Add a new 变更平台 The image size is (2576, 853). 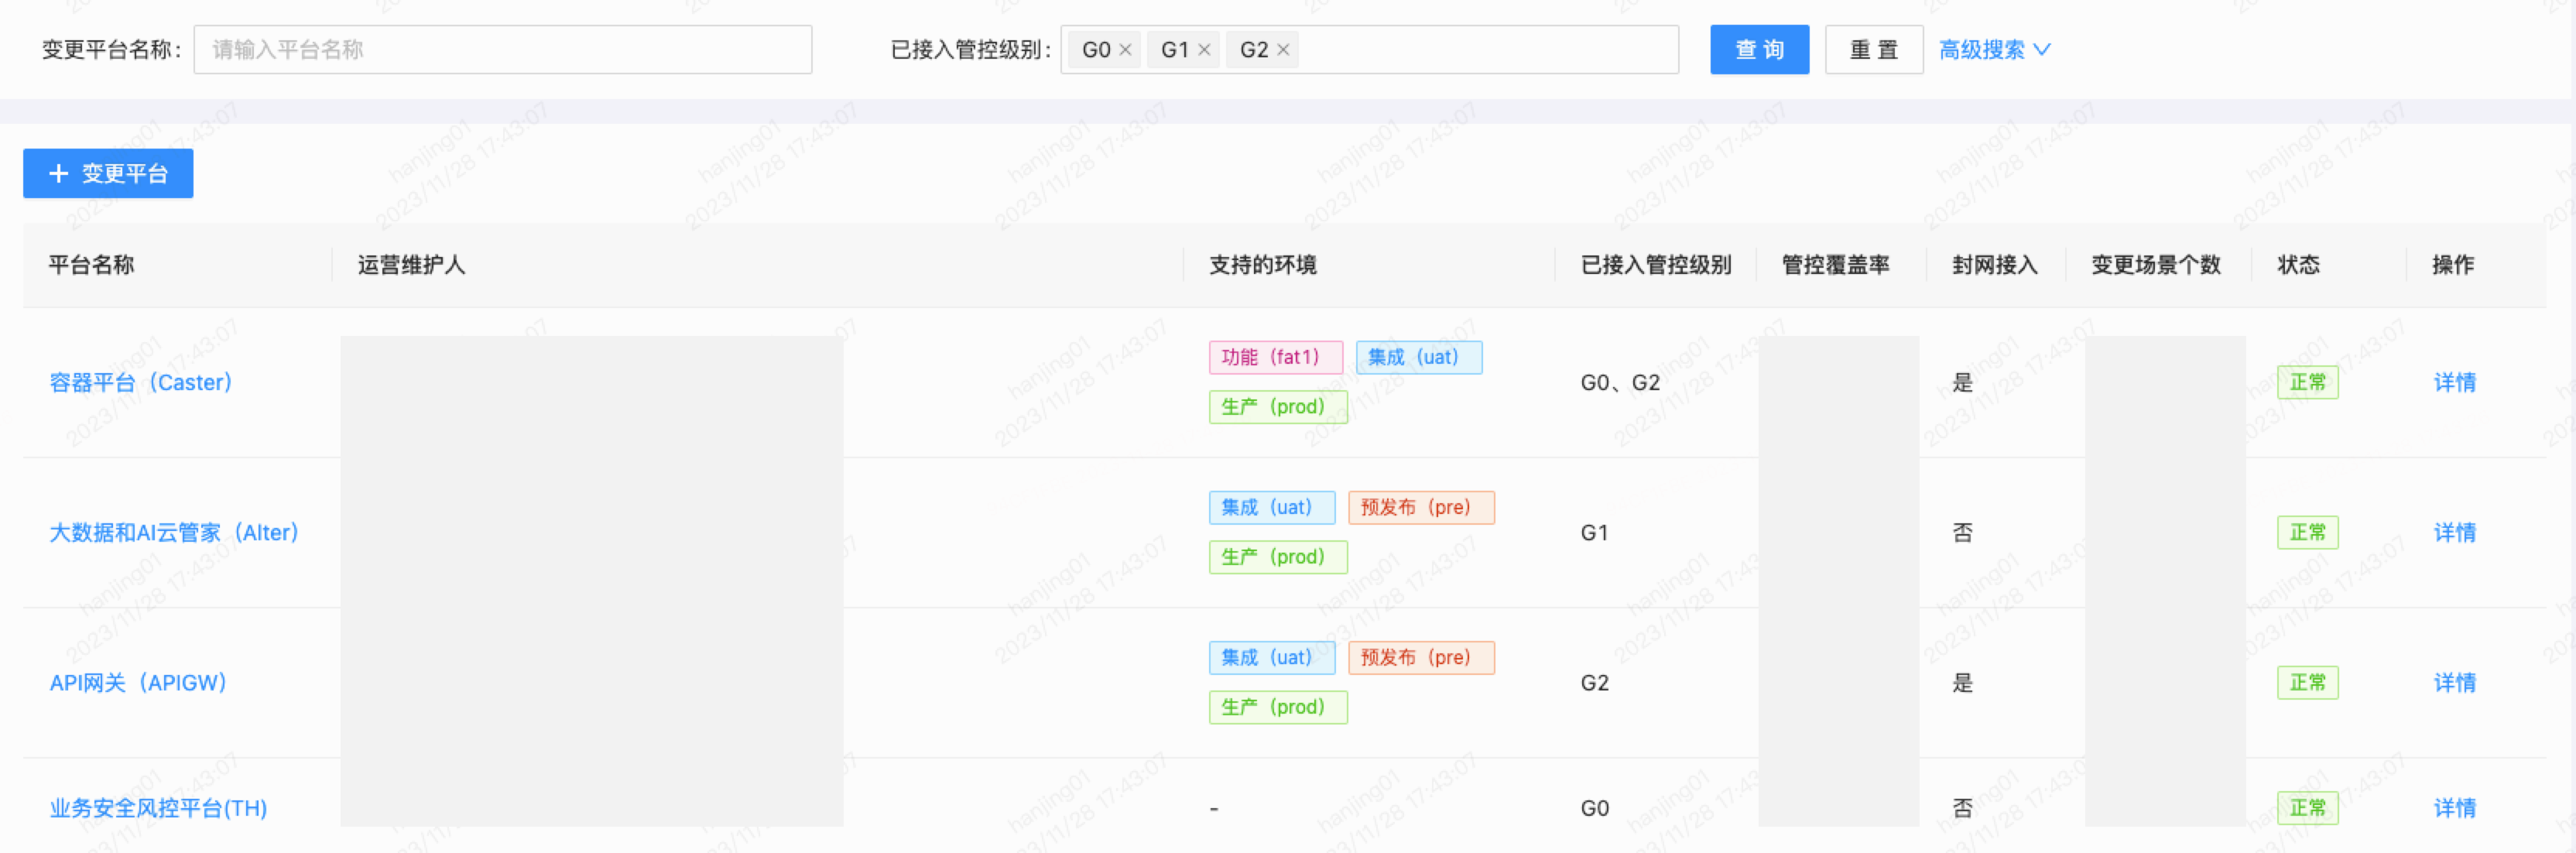click(x=108, y=173)
